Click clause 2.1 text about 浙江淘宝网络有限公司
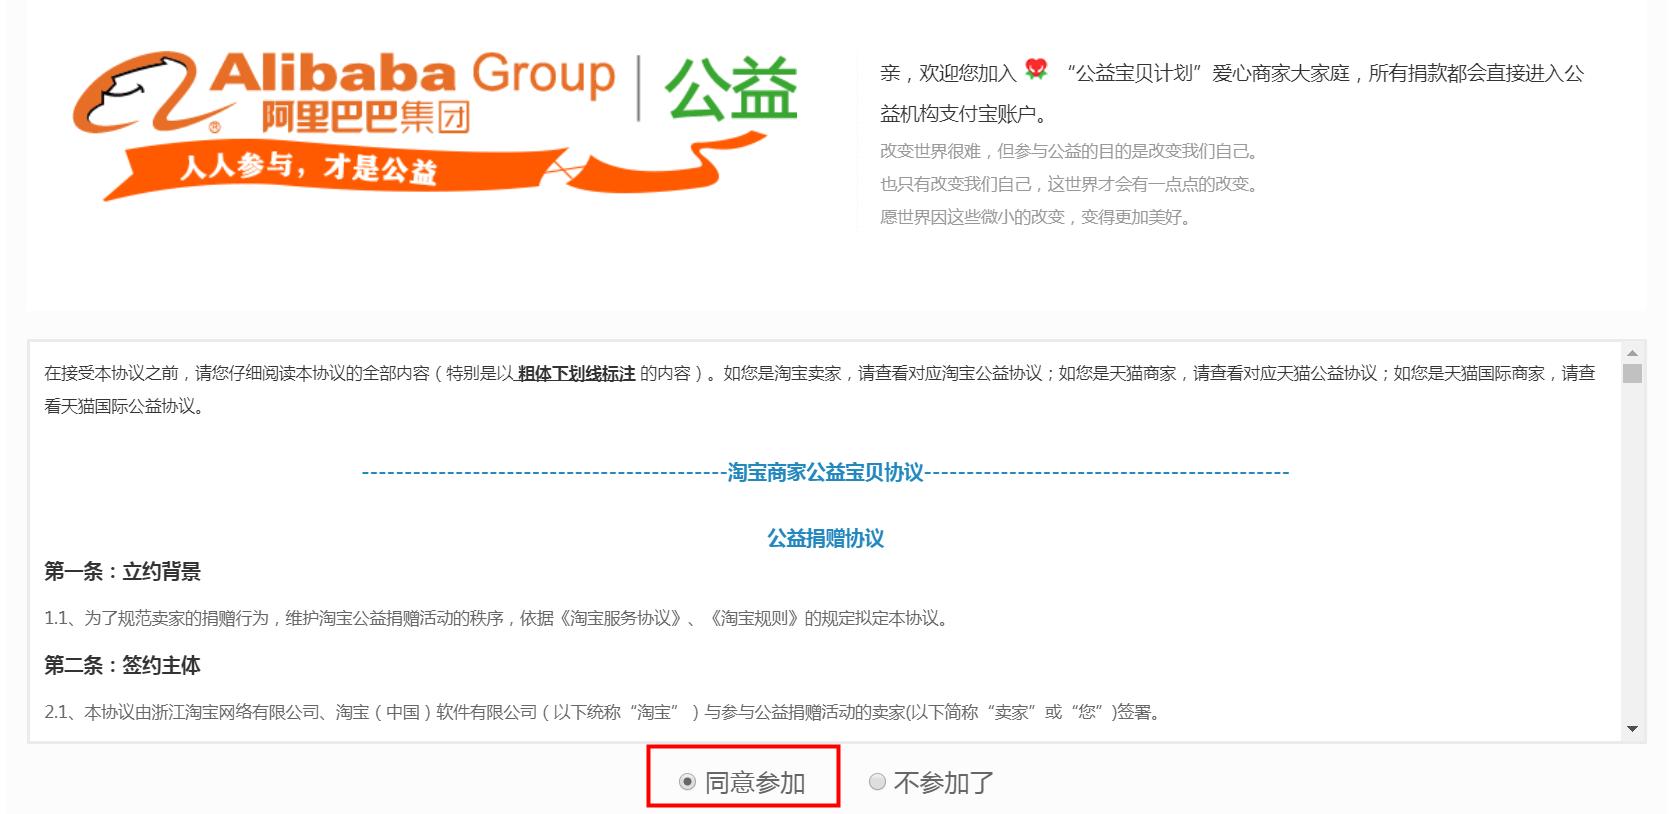1673x814 pixels. pos(602,712)
